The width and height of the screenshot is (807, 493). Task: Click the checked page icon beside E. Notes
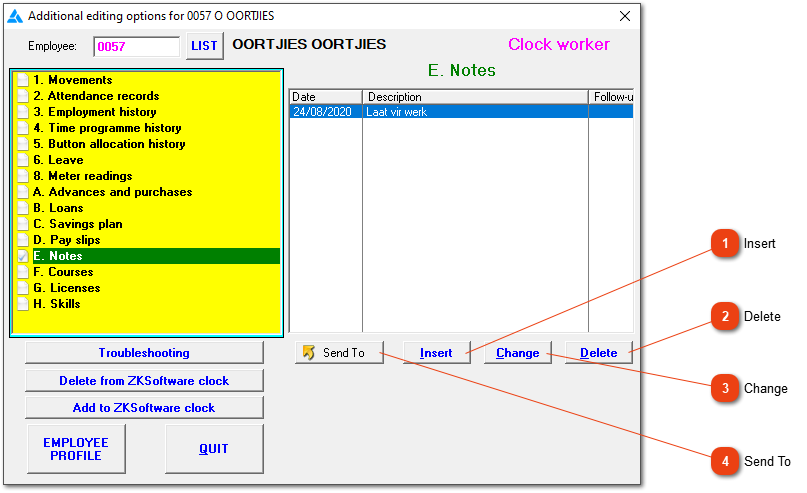pos(23,256)
